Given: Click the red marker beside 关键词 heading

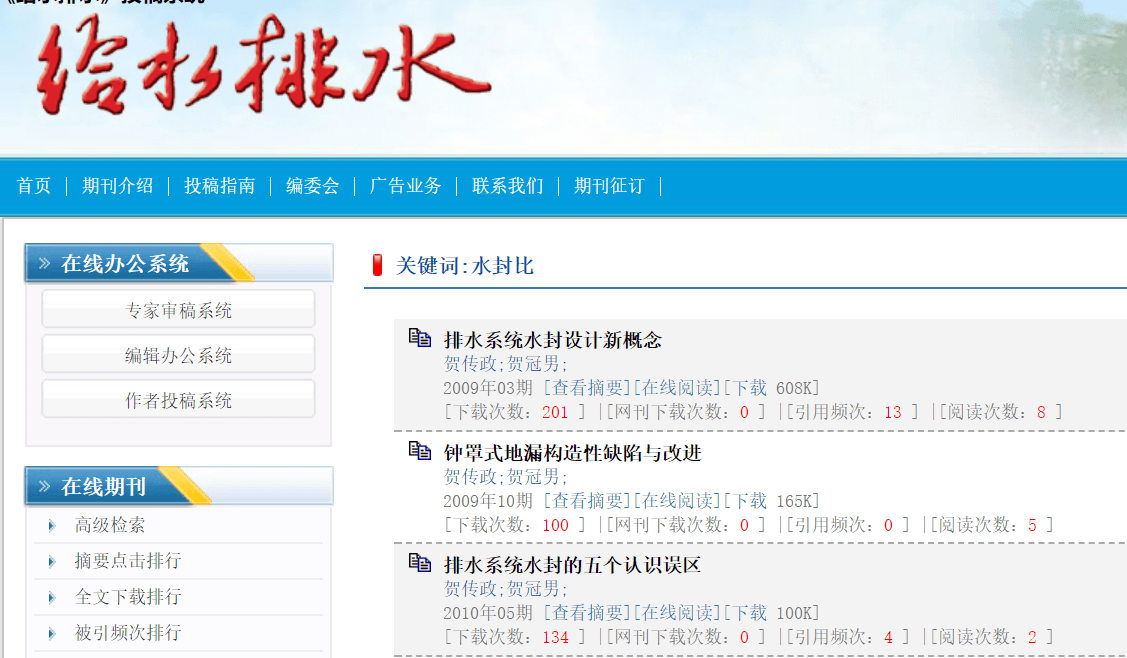Looking at the screenshot, I should pyautogui.click(x=377, y=265).
